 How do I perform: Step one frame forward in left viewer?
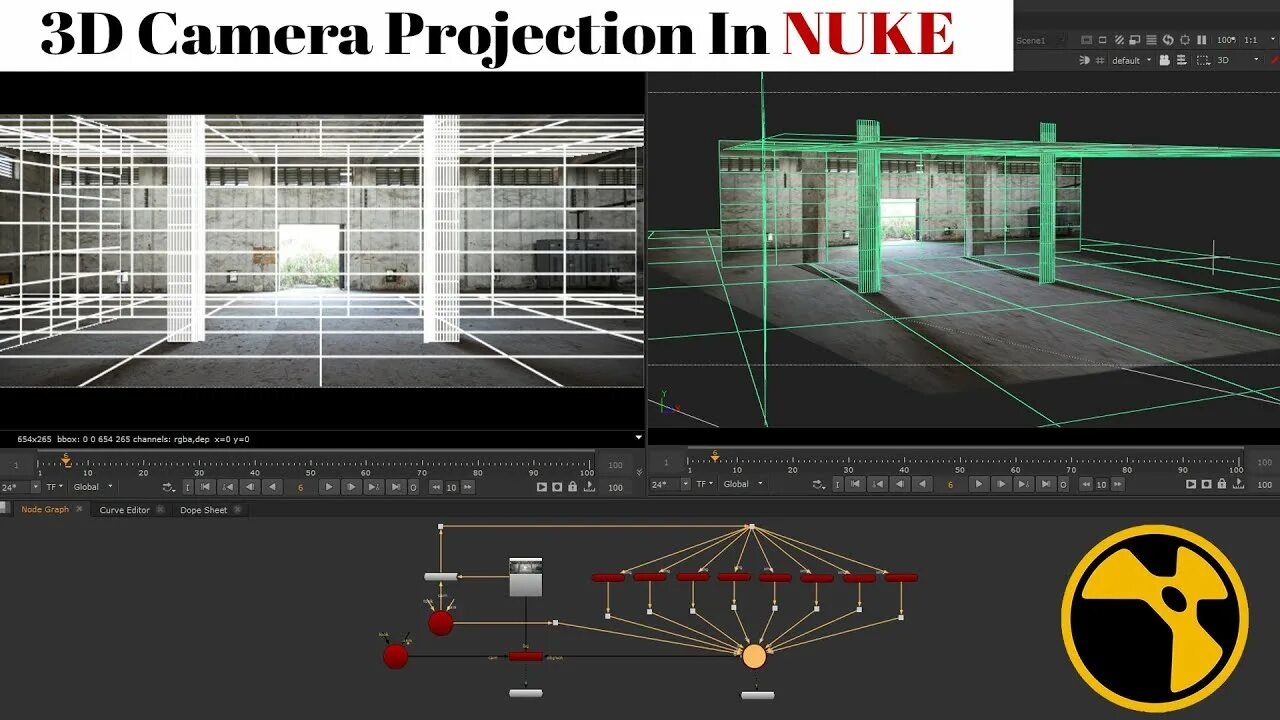coord(351,487)
